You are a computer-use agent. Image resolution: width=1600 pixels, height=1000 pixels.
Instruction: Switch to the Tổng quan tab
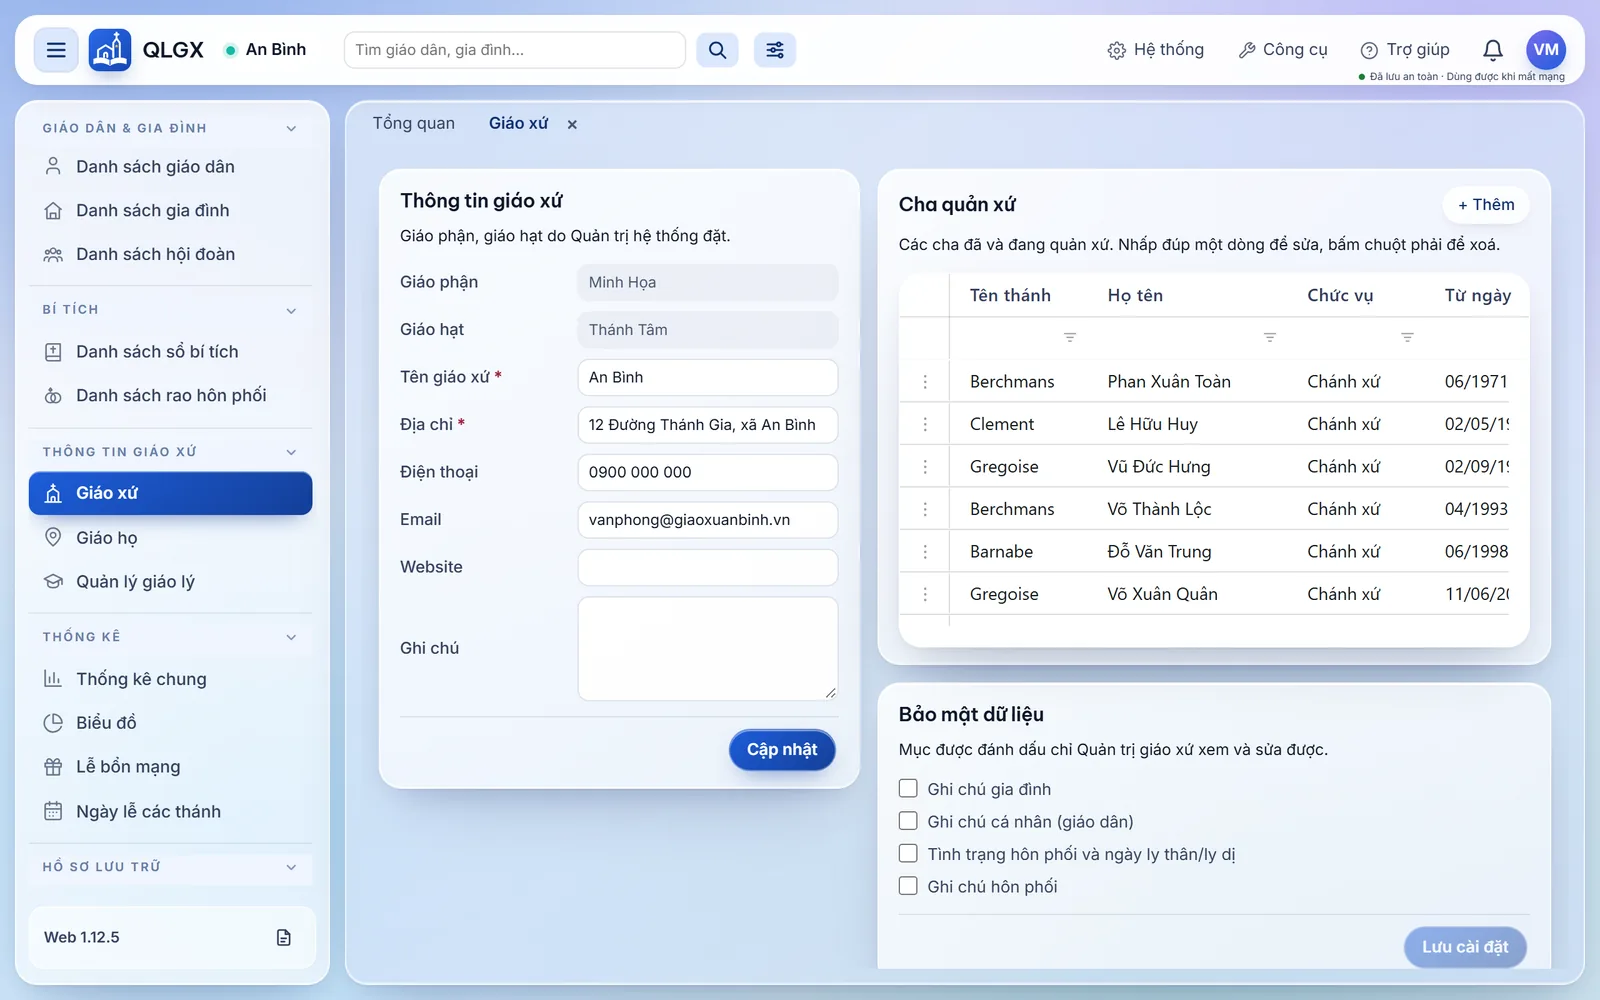click(414, 123)
